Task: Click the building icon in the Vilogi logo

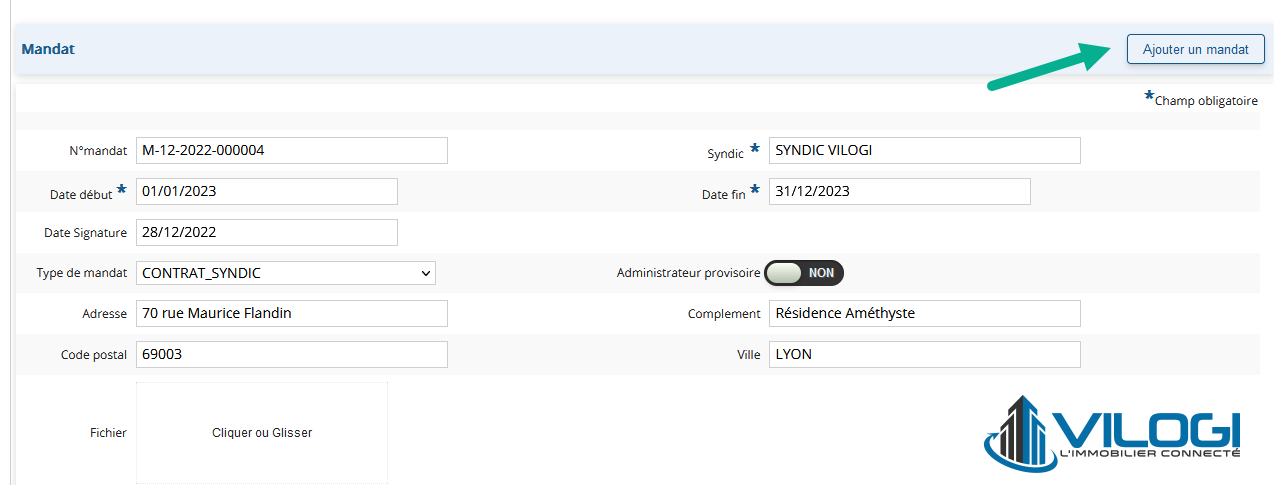Action: (x=1019, y=433)
